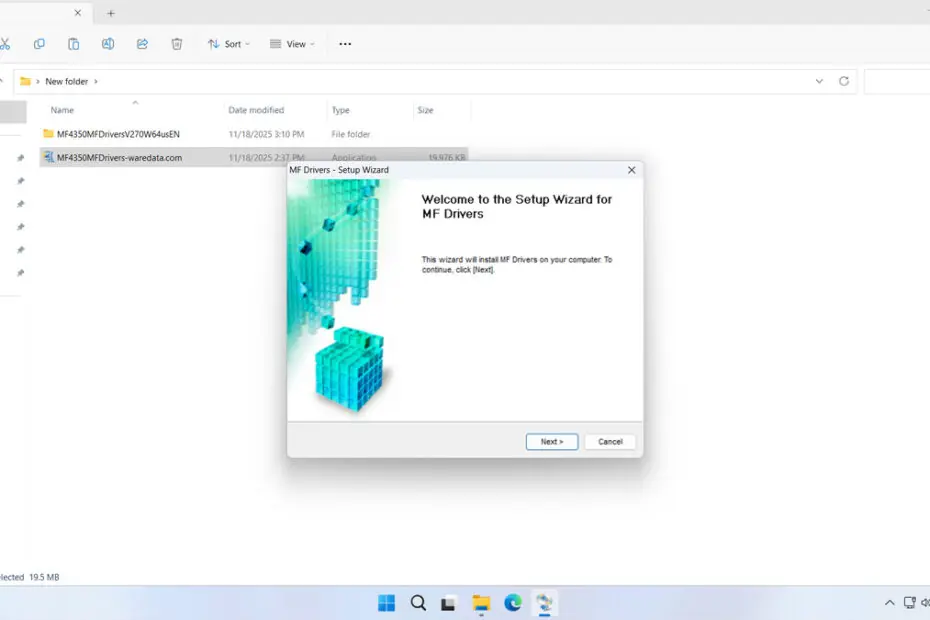The image size is (930, 620).
Task: Click the Copy icon in the toolbar
Action: coord(39,44)
